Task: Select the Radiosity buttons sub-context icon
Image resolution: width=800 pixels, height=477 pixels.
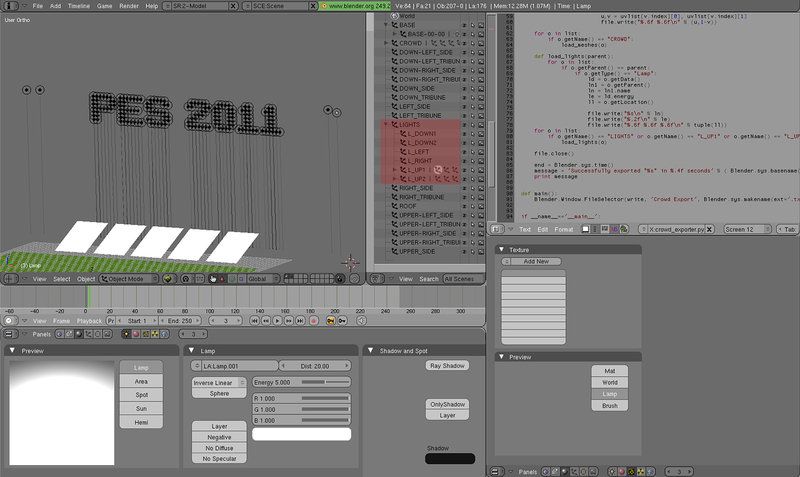Action: pos(155,334)
